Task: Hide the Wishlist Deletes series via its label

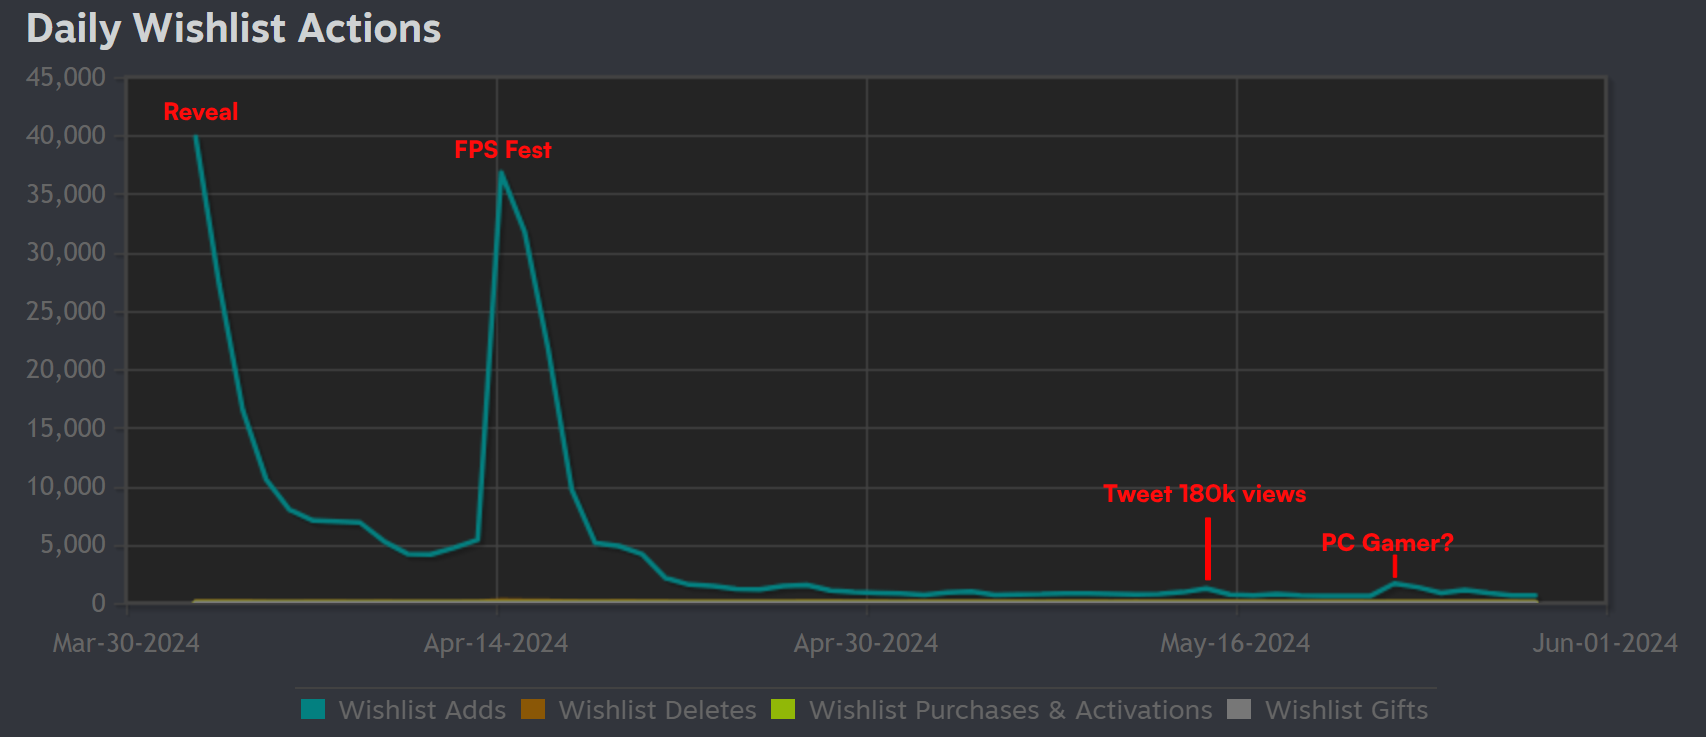Action: [x=657, y=710]
